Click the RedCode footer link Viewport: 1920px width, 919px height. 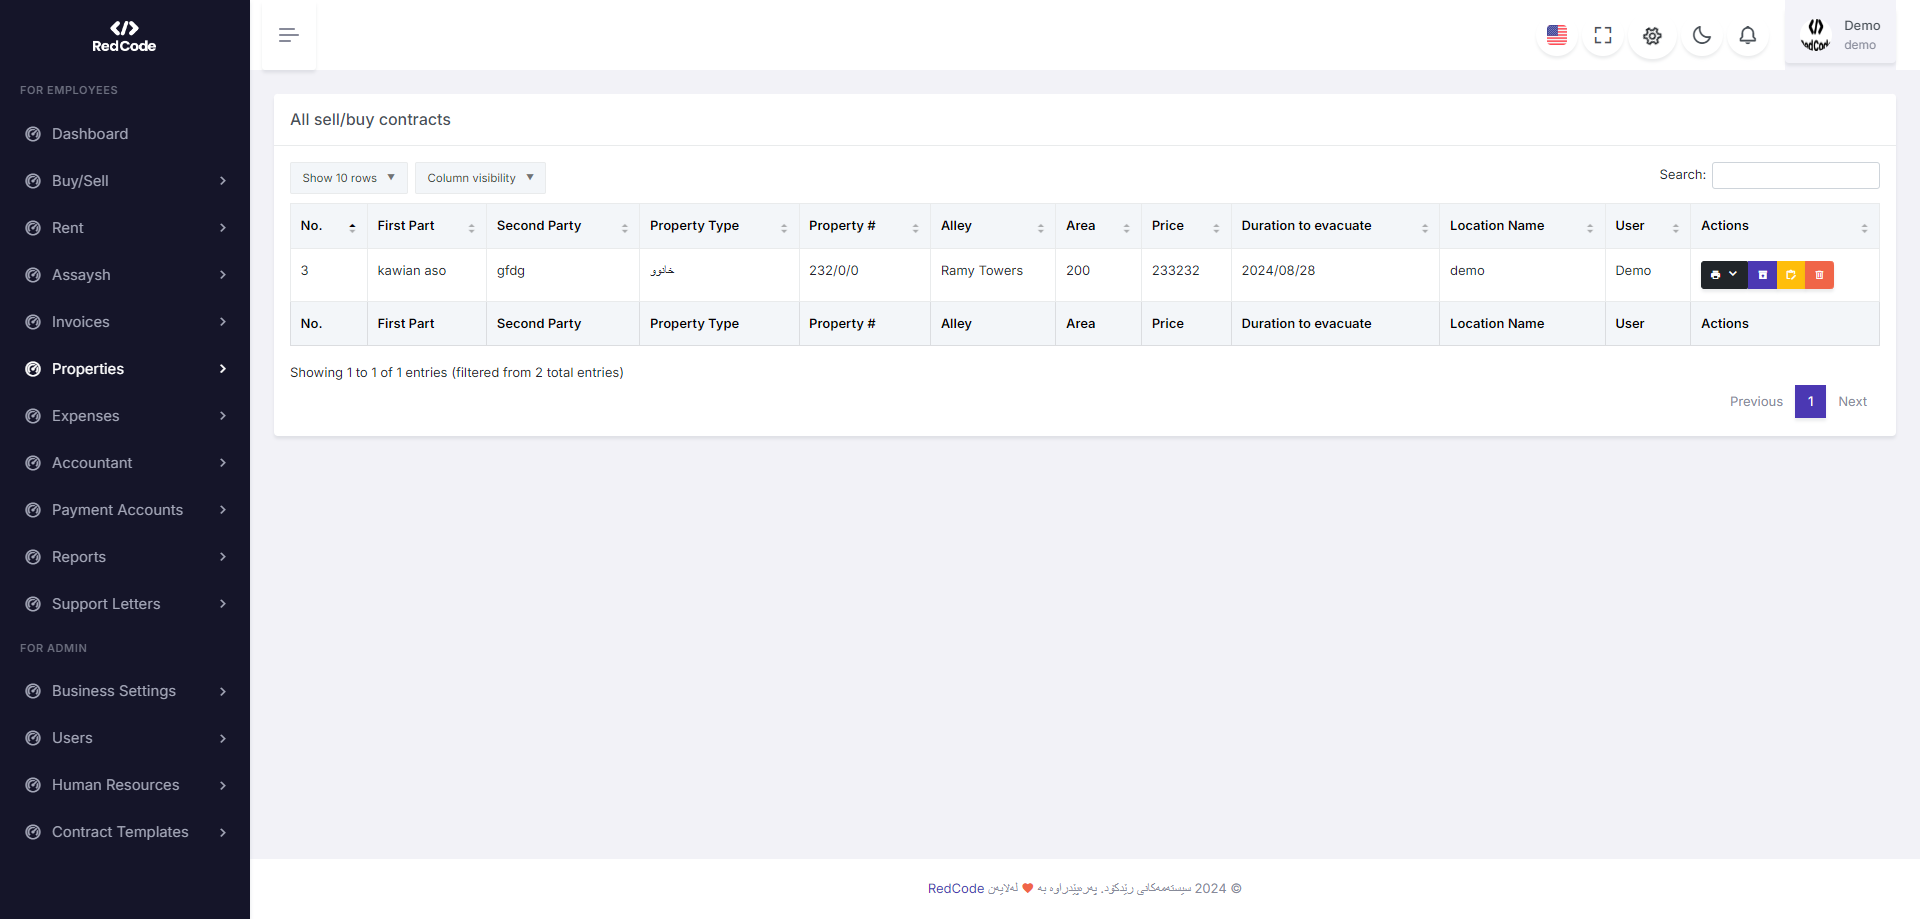tap(955, 889)
